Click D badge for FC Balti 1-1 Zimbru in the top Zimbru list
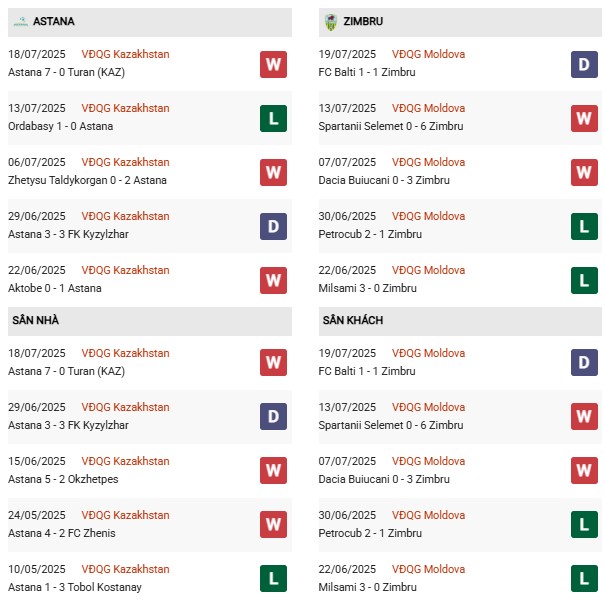This screenshot has height=601, width=605. click(x=584, y=65)
